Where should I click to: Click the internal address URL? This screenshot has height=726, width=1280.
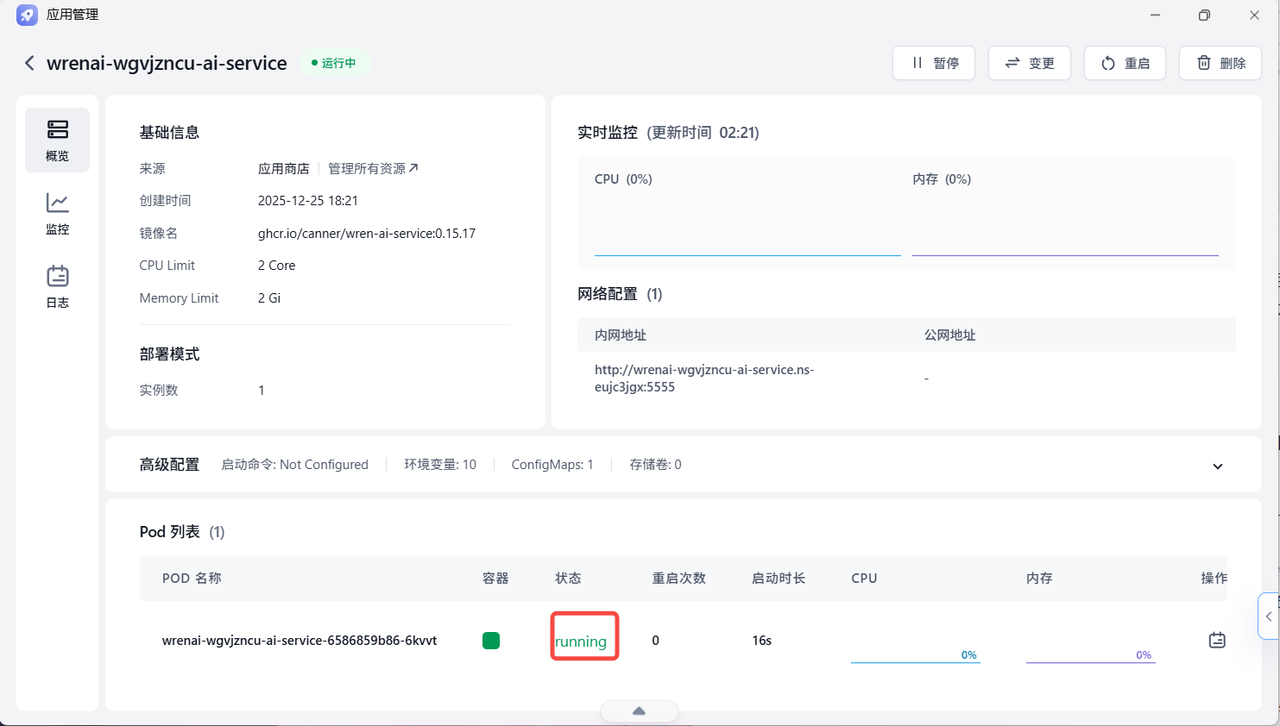click(x=704, y=378)
